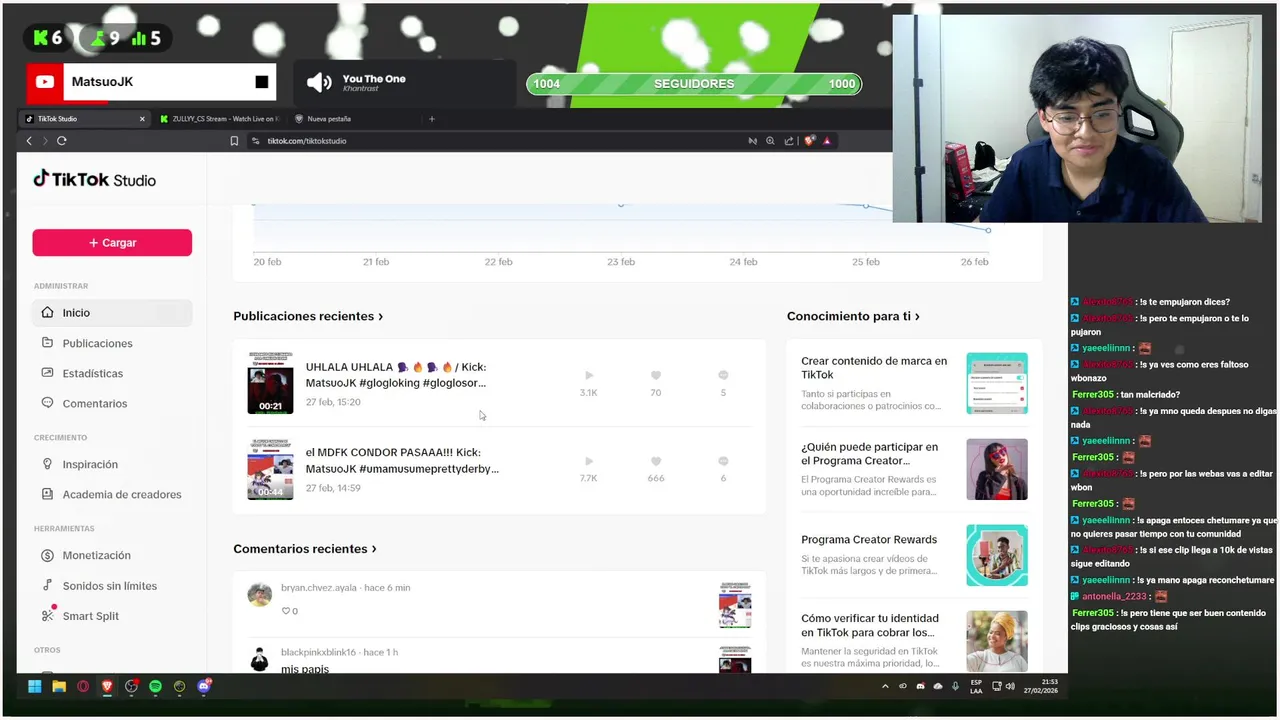Click likes heart showing 666
The width and height of the screenshot is (1280, 720).
pos(656,461)
